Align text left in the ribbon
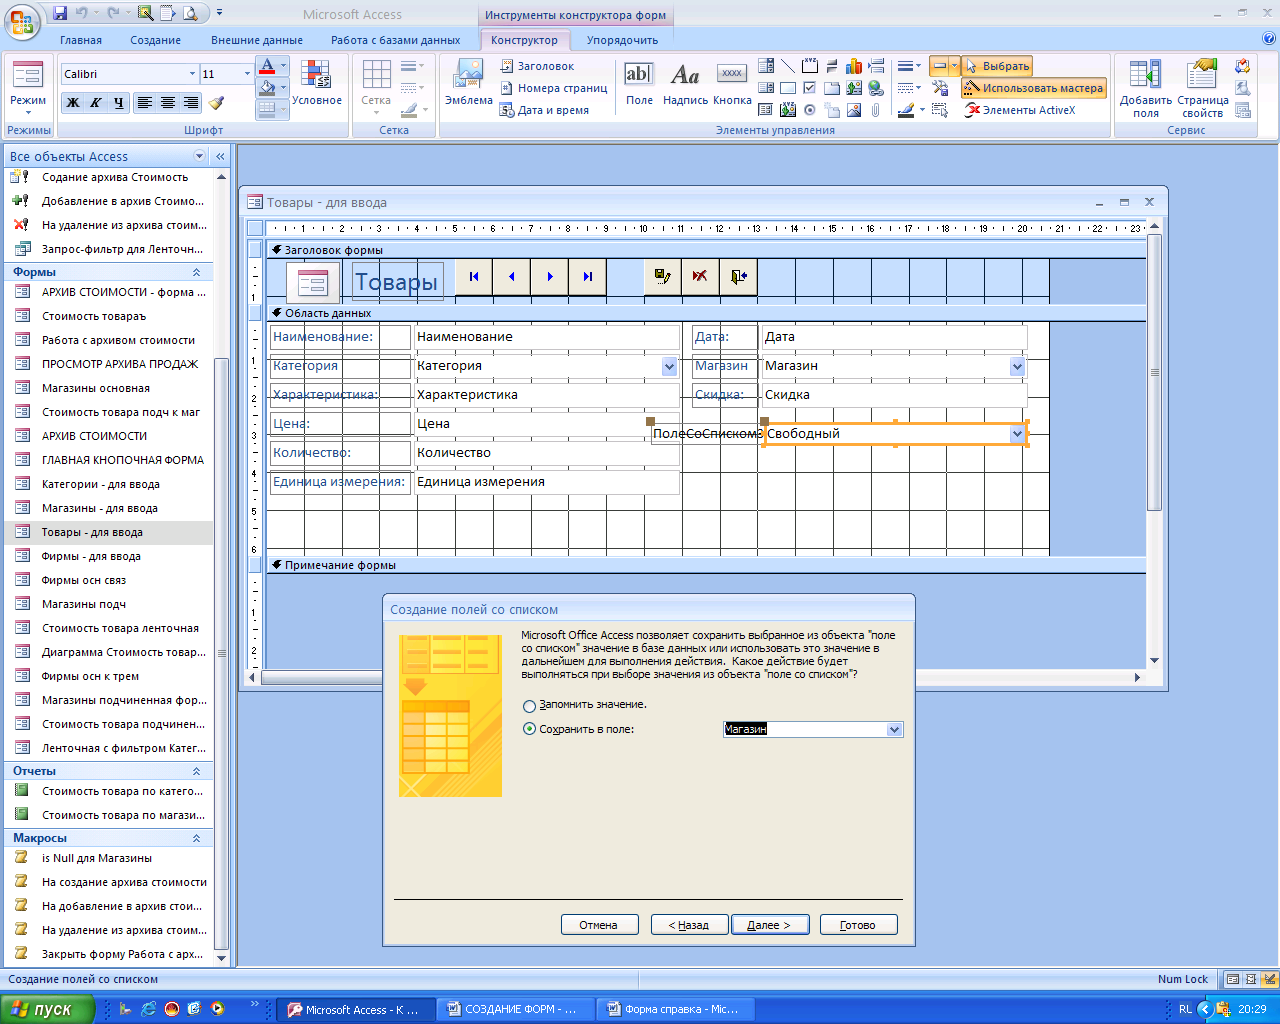This screenshot has width=1280, height=1024. 144,102
